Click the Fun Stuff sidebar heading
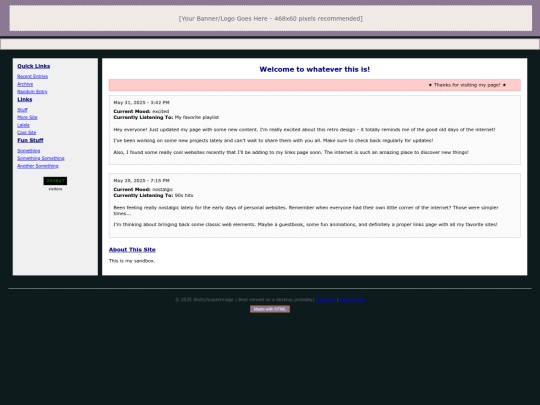The width and height of the screenshot is (540, 405). [30, 140]
